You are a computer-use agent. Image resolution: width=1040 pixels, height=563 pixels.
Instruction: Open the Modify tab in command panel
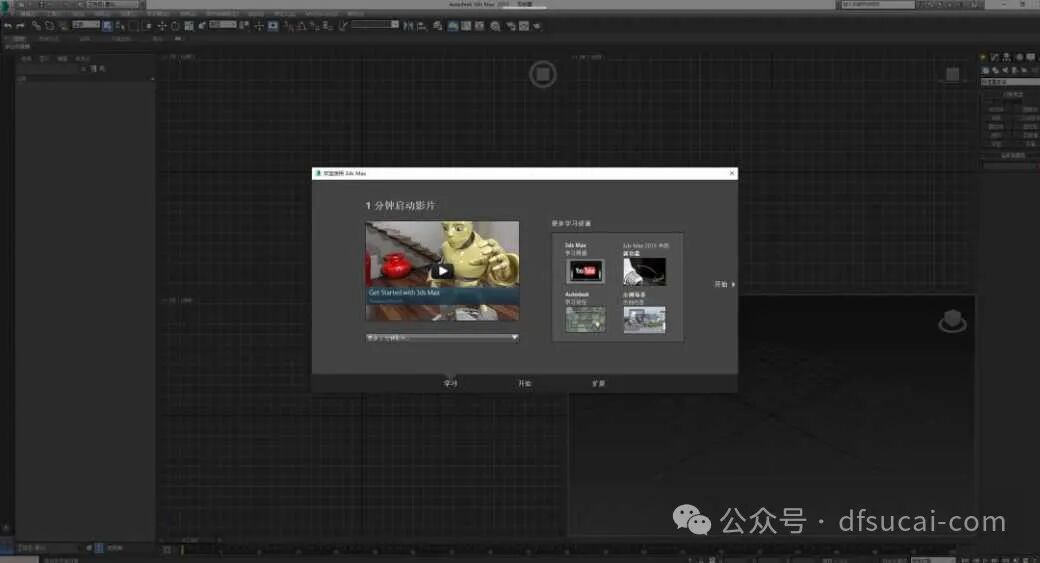994,57
